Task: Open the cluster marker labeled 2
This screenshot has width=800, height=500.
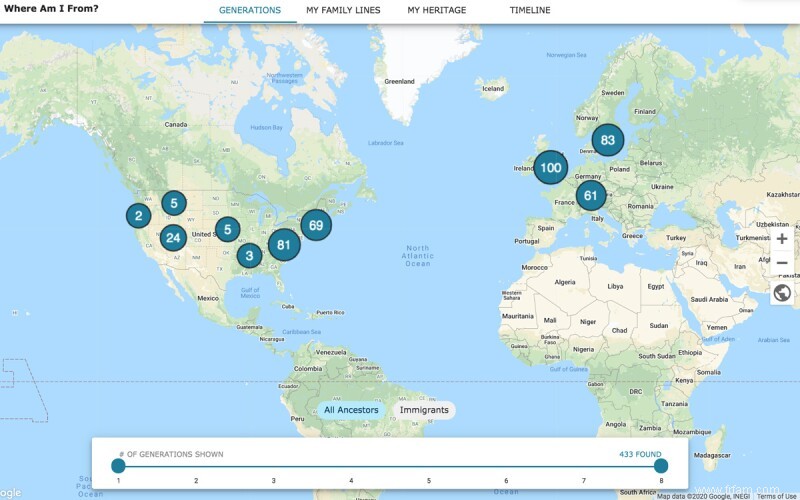Action: (x=138, y=215)
